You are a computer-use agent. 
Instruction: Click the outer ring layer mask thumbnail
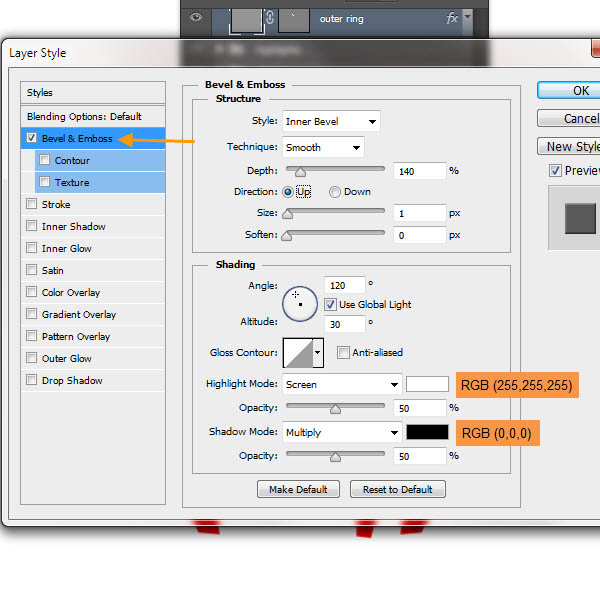(294, 17)
